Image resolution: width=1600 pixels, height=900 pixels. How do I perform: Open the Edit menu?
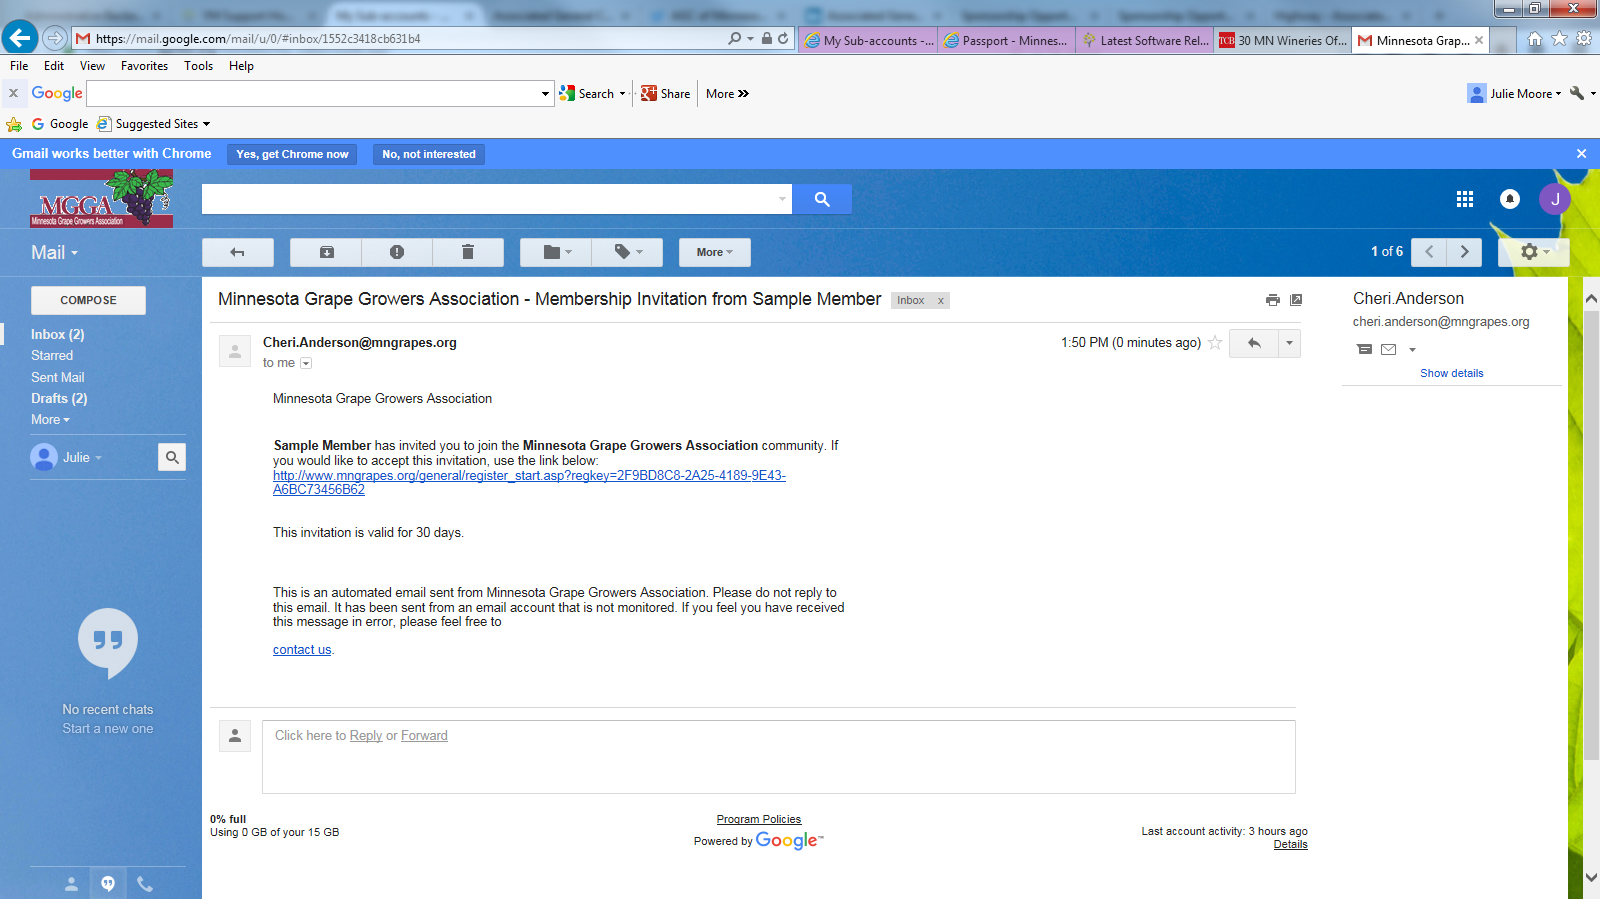pos(54,66)
